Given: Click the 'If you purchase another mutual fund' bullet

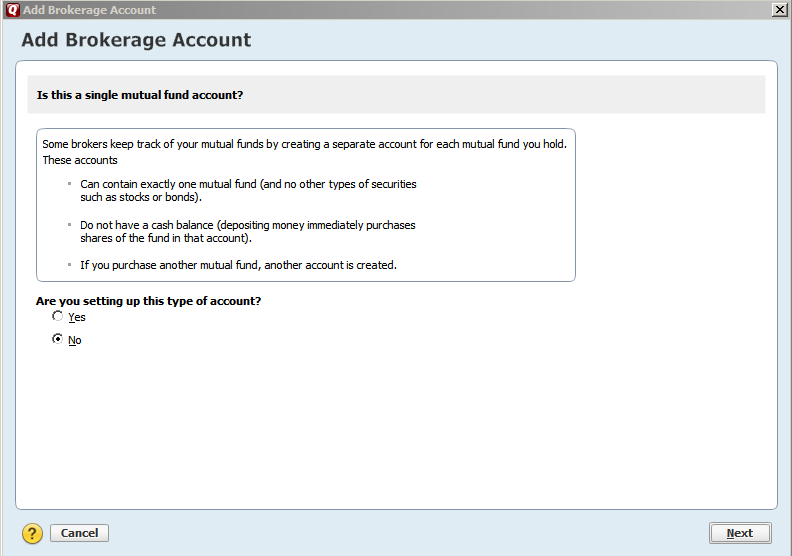Looking at the screenshot, I should (x=238, y=265).
